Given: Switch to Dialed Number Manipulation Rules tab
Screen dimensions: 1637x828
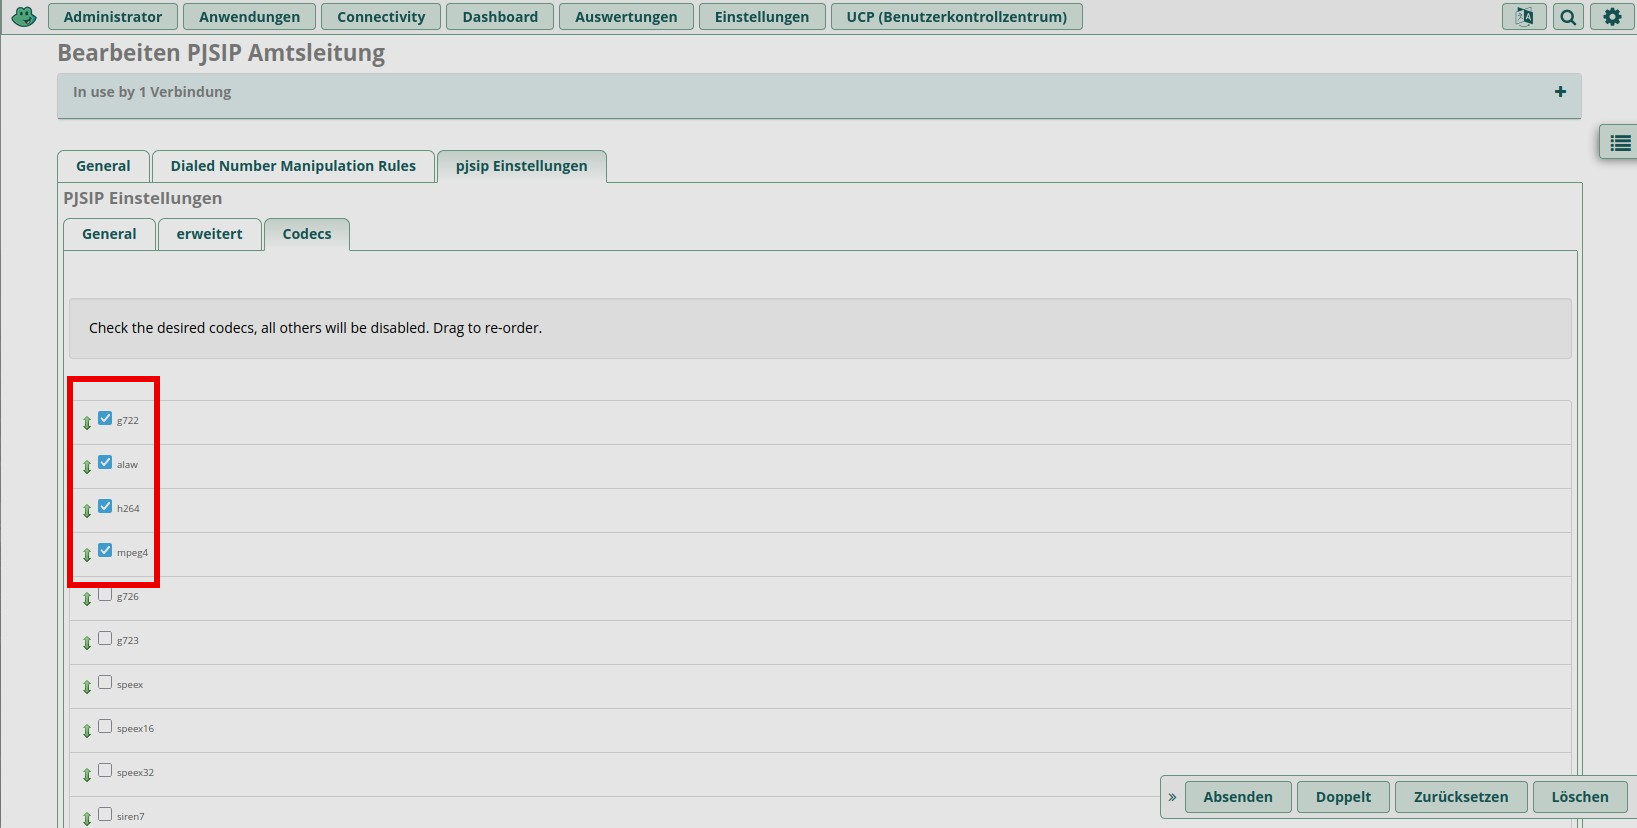Looking at the screenshot, I should tap(293, 166).
